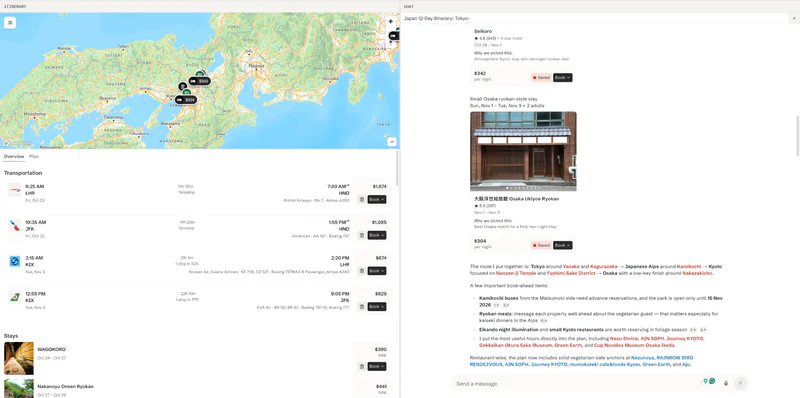Open Book dropdown for WAGOKORO stay

click(x=377, y=366)
